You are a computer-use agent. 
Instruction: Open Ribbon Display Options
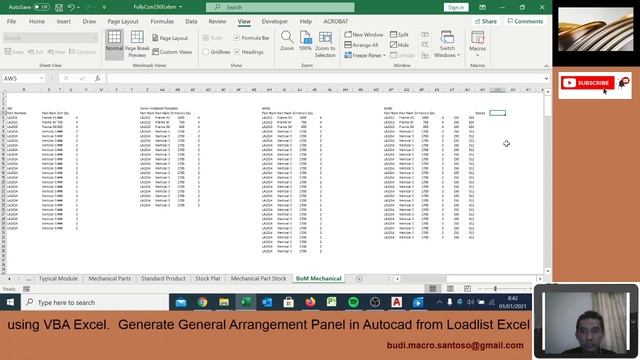(x=482, y=7)
